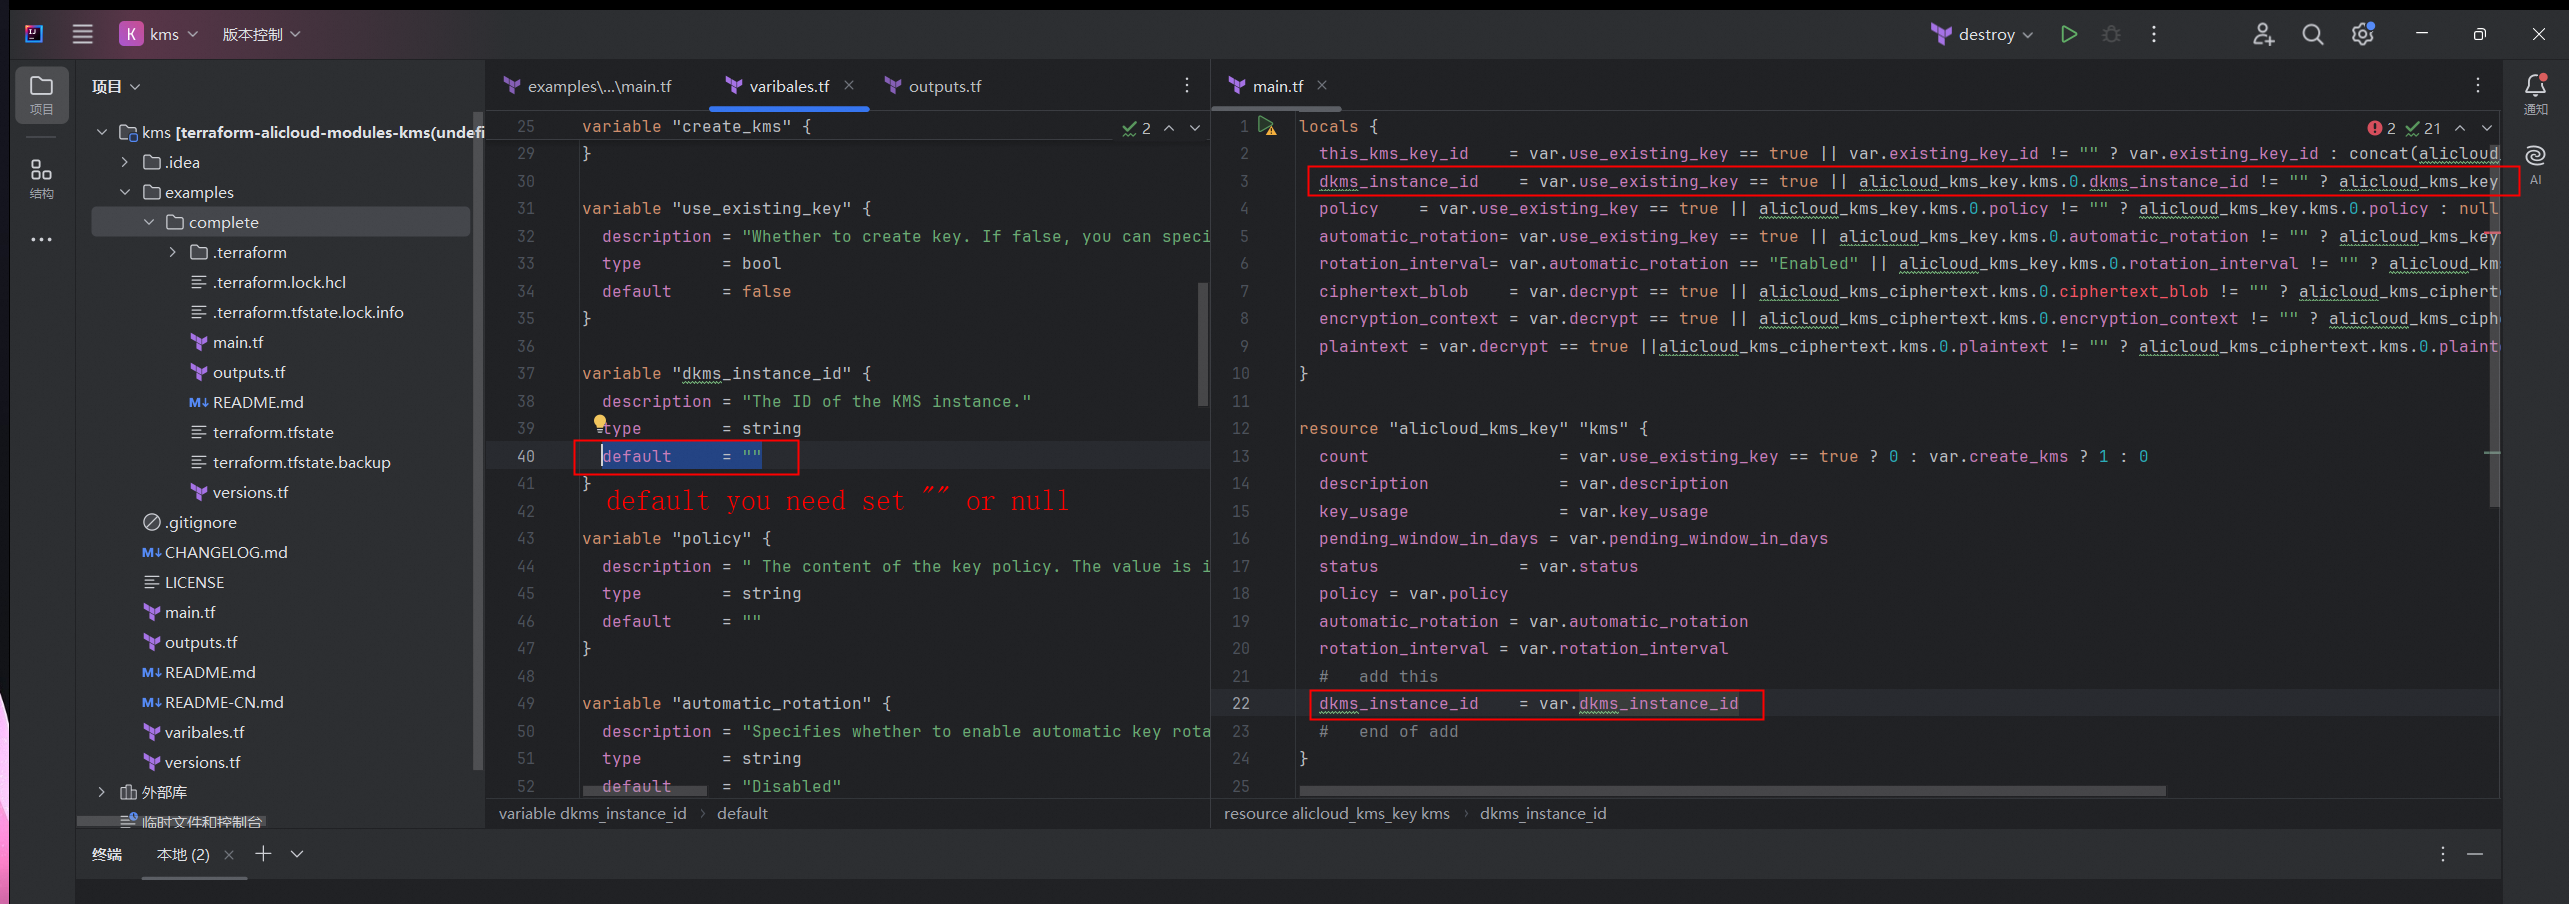Screen dimensions: 2569x904
Task: Select terraform.tfstate.backup file
Action: pos(301,462)
